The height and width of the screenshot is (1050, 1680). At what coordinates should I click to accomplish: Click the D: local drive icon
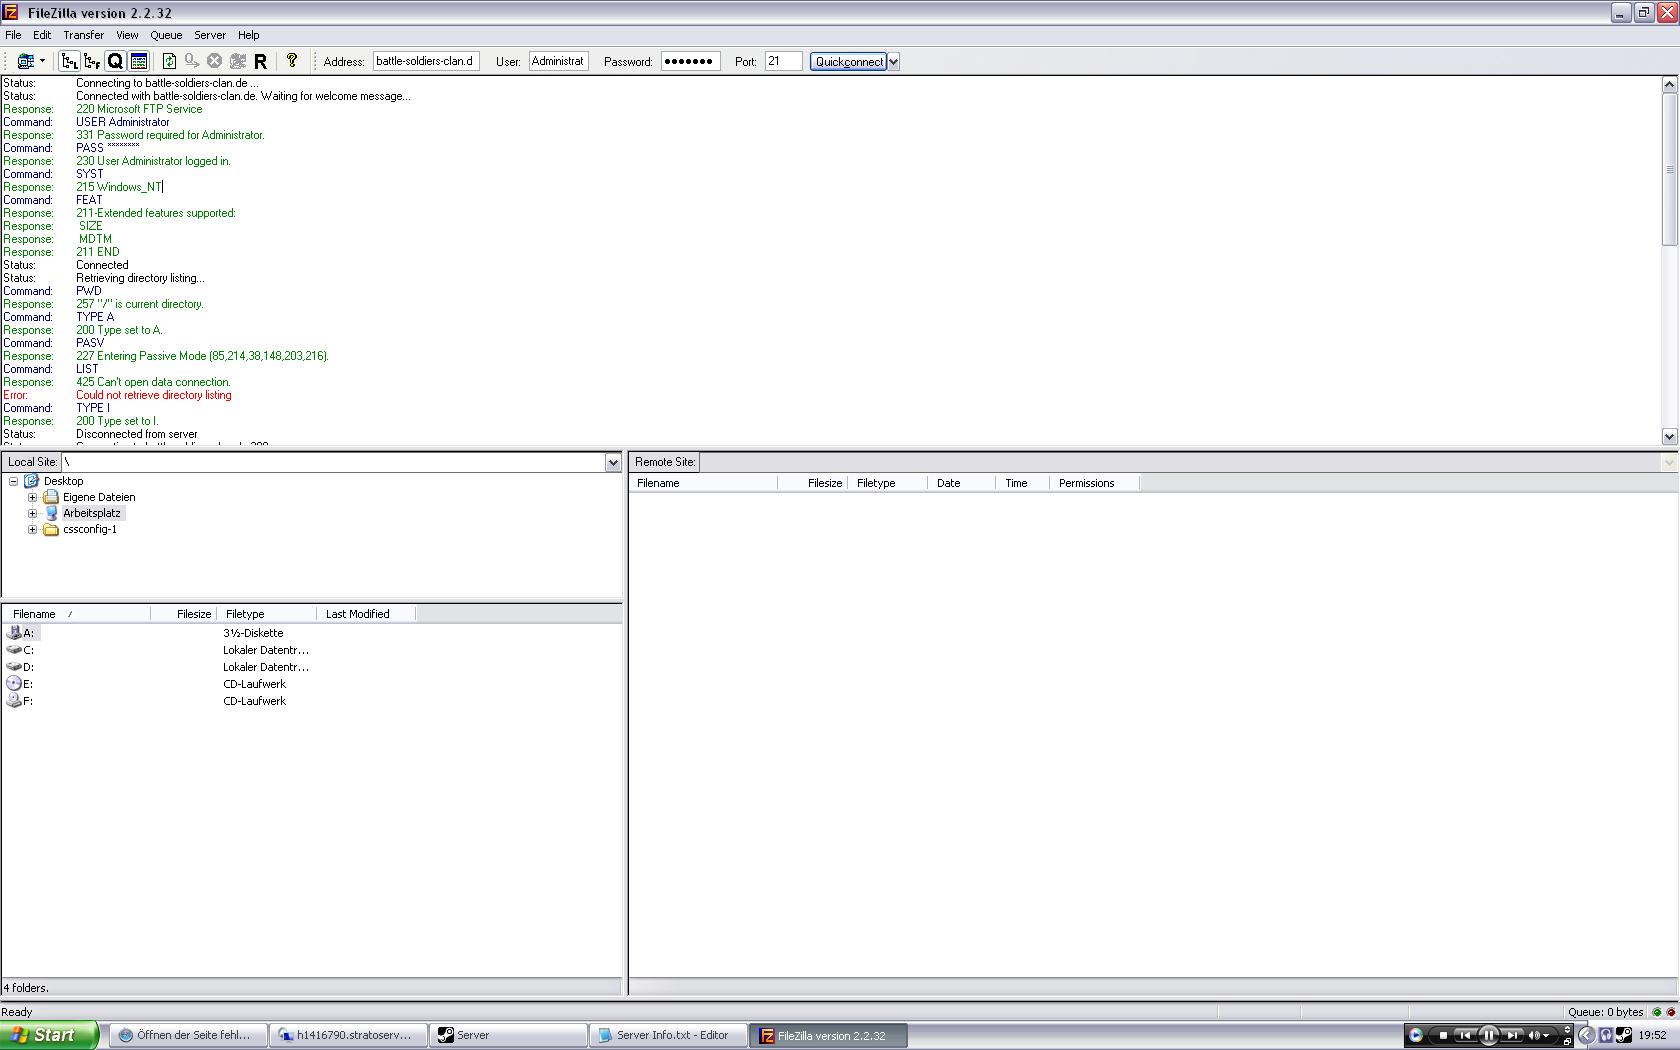(x=14, y=666)
